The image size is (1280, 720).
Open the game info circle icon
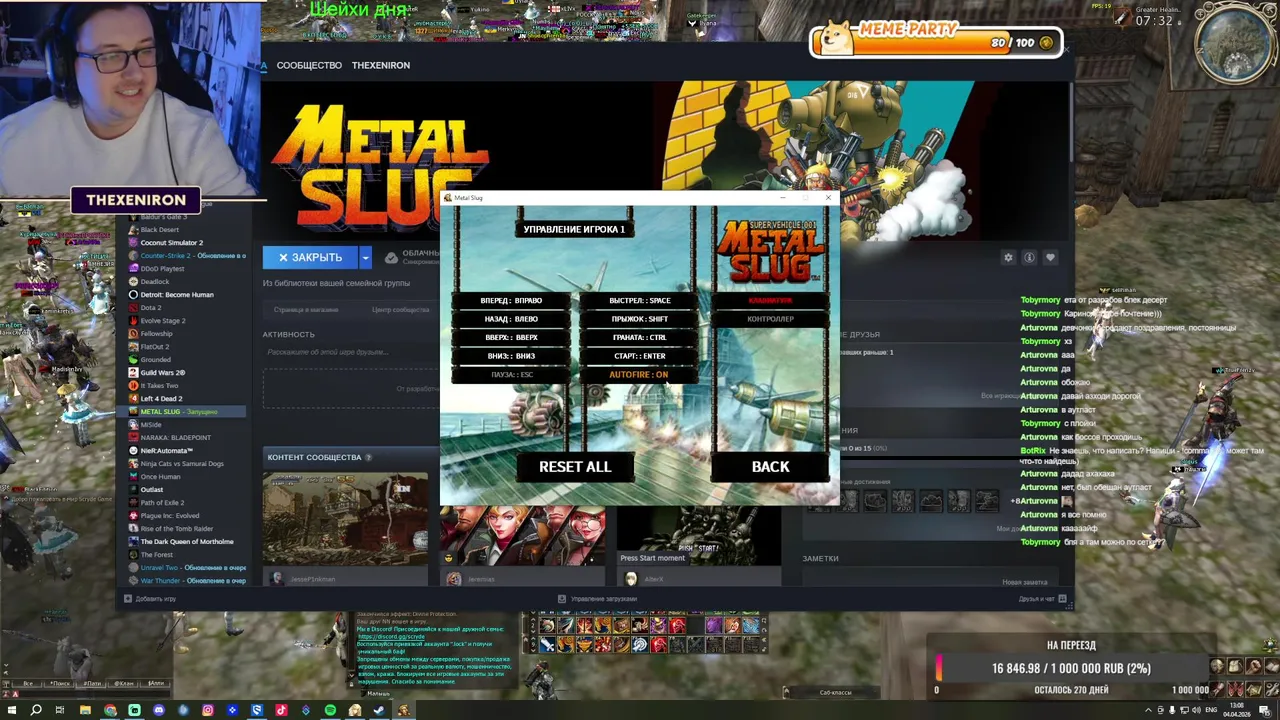point(1029,258)
